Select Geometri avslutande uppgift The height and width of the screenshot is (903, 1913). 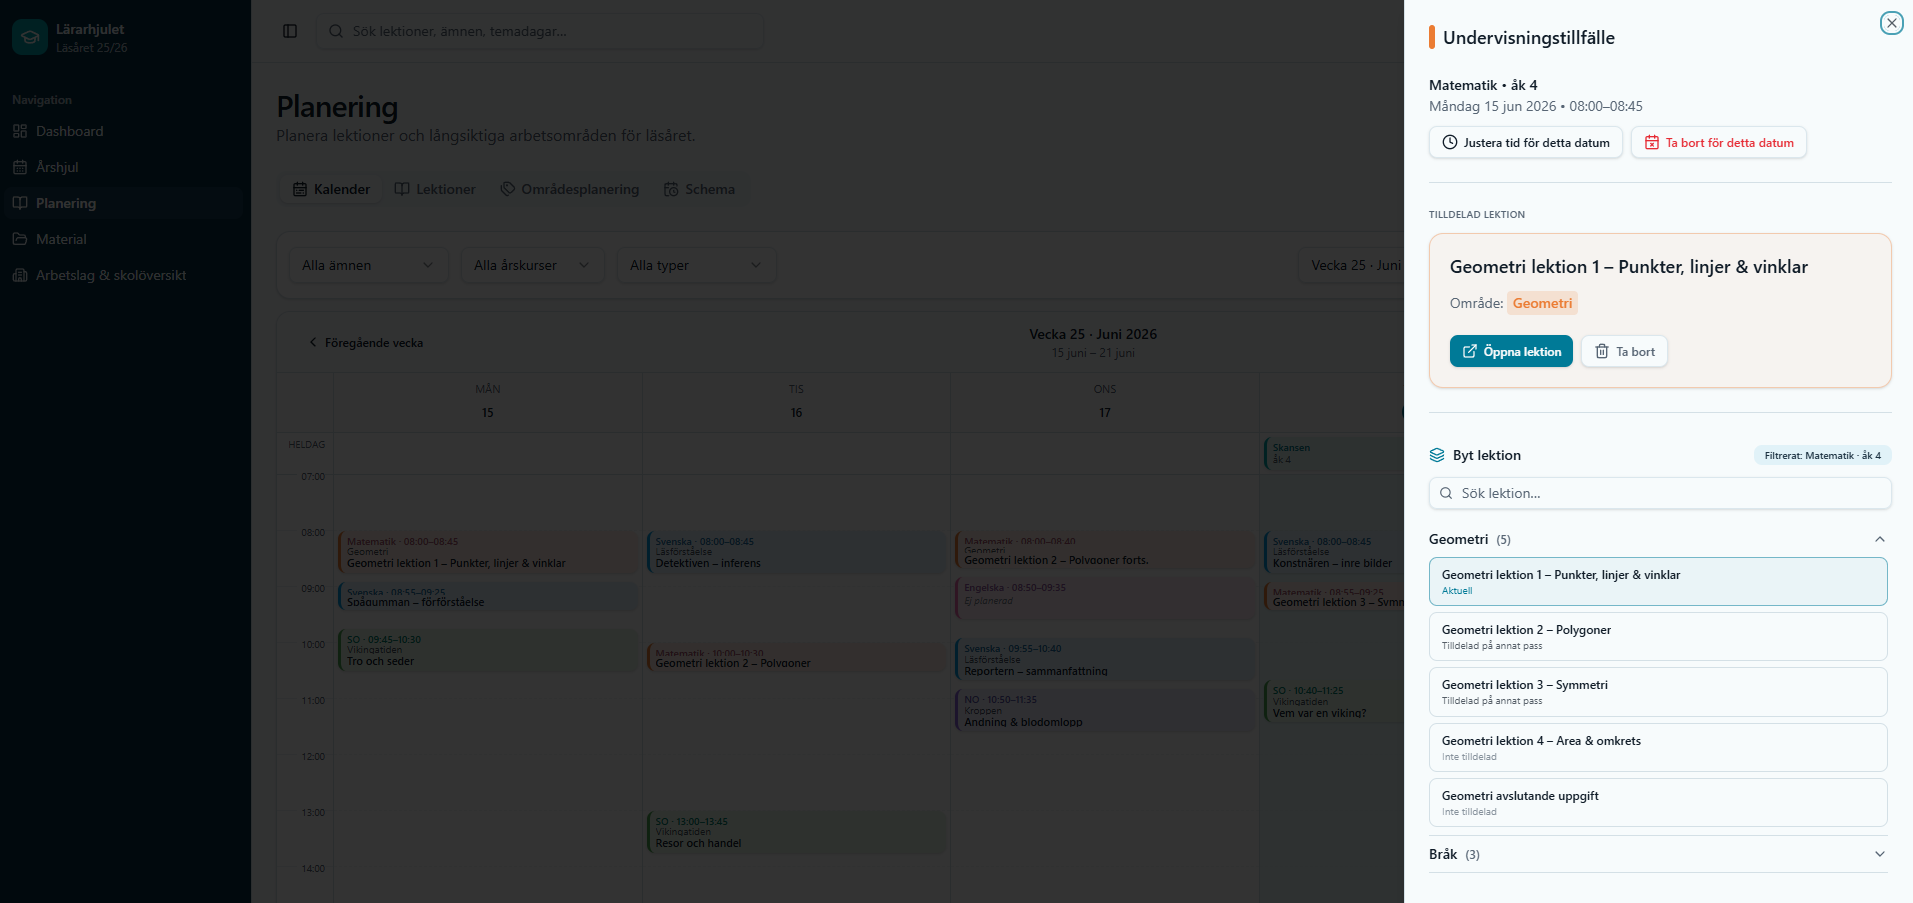coord(1658,802)
